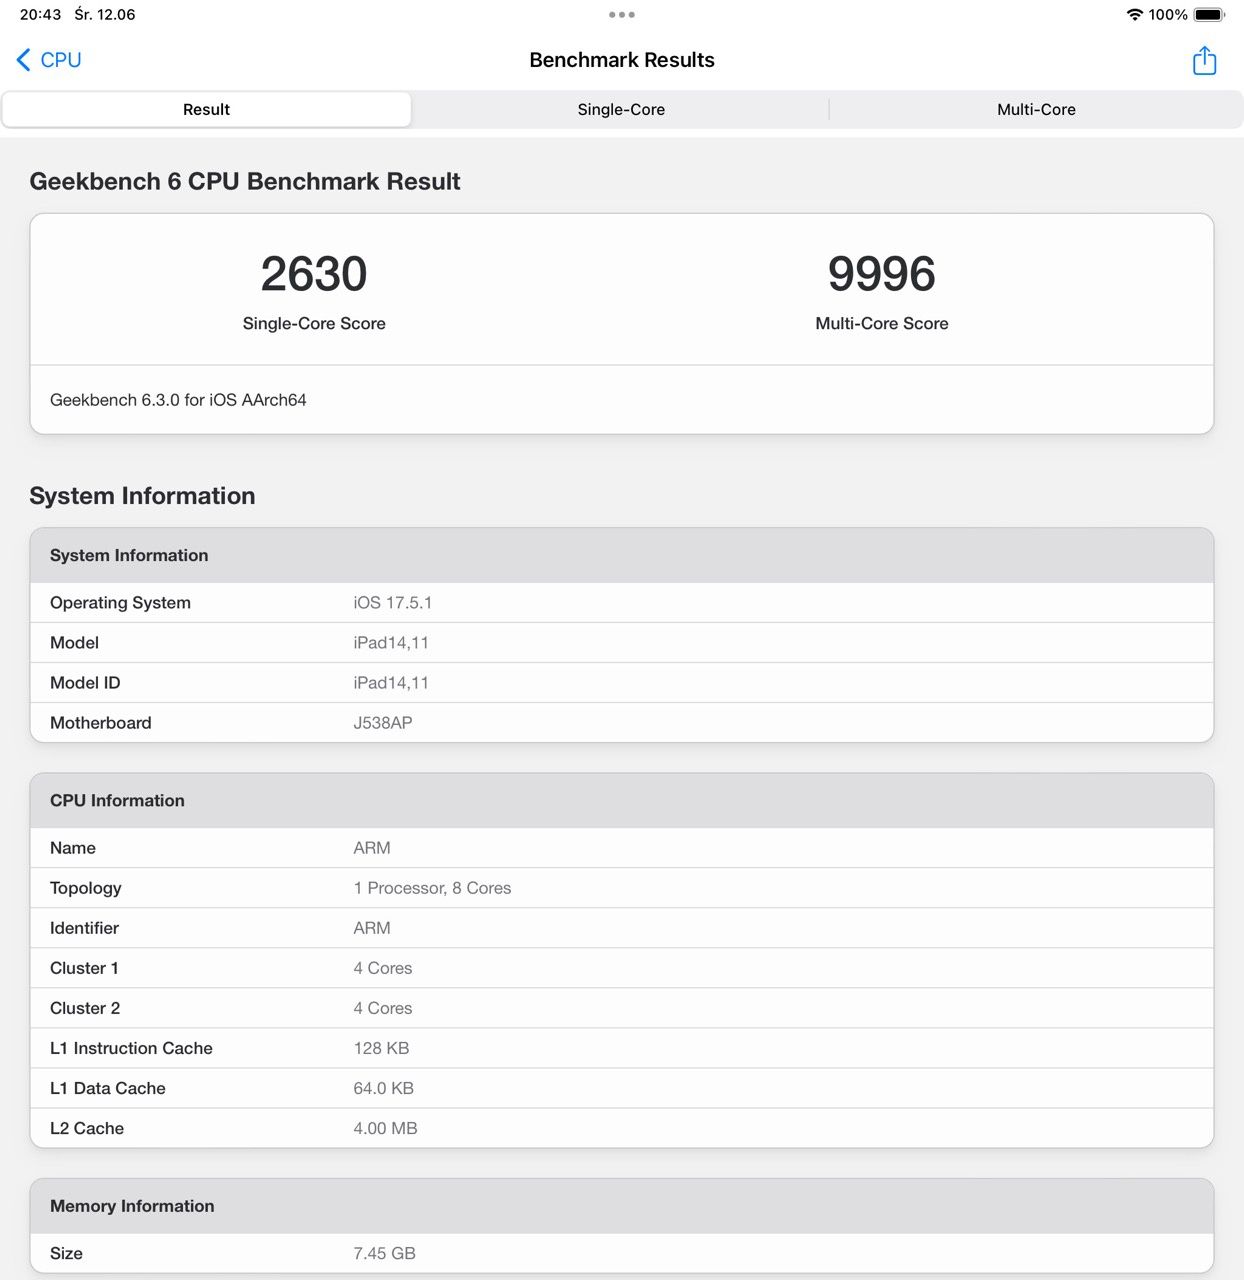Screen dimensions: 1244x1280
Task: Tap the 64.0 KB data cache value
Action: click(x=383, y=1088)
